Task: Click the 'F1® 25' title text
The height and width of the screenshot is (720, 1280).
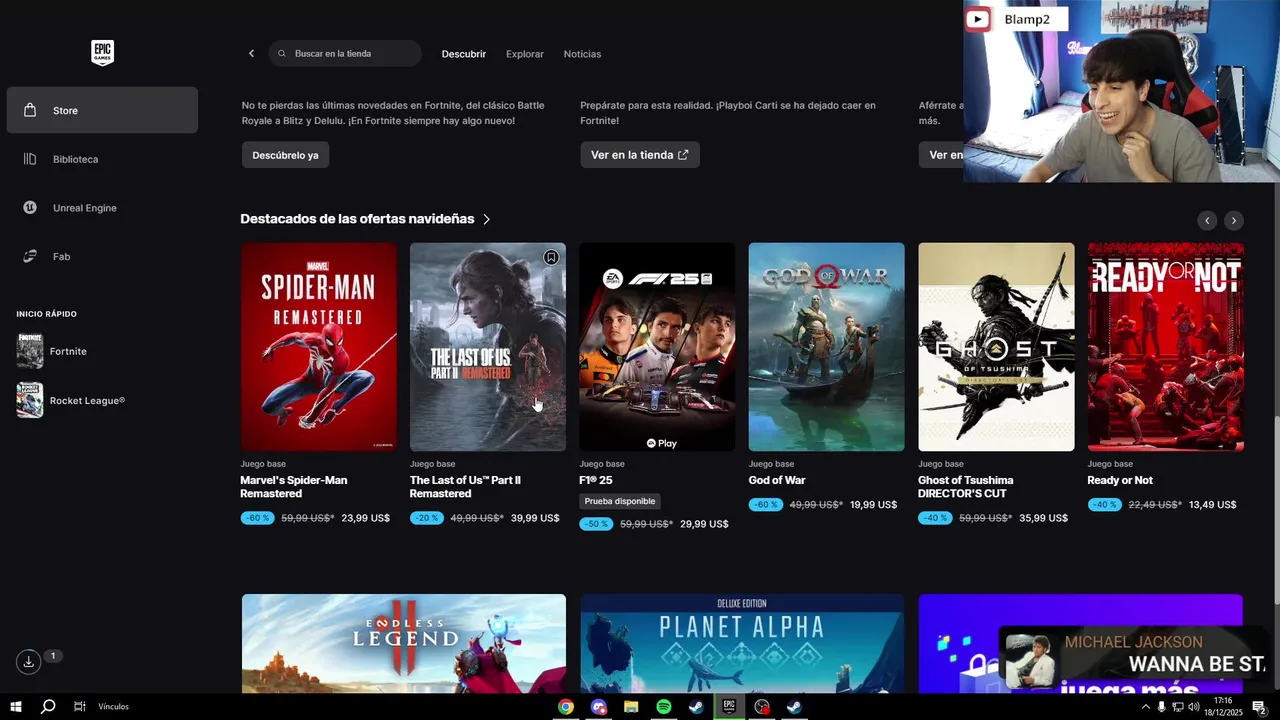Action: point(596,481)
